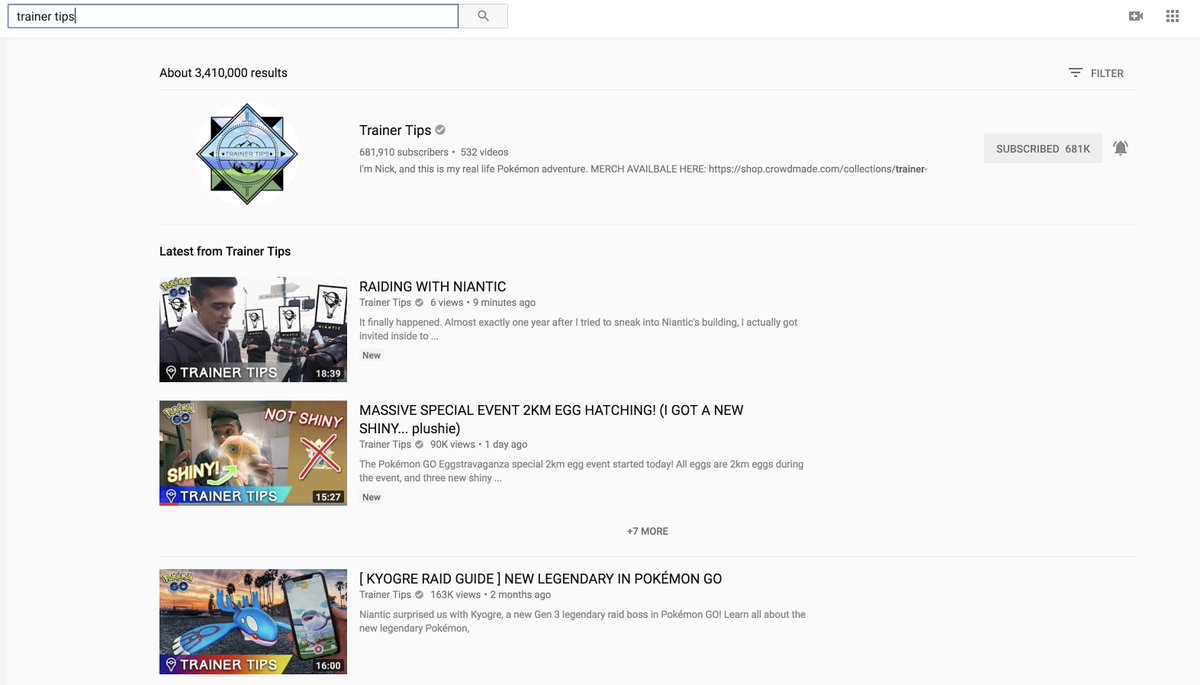Click Trainer Tips author under egg hatching video

tap(385, 444)
